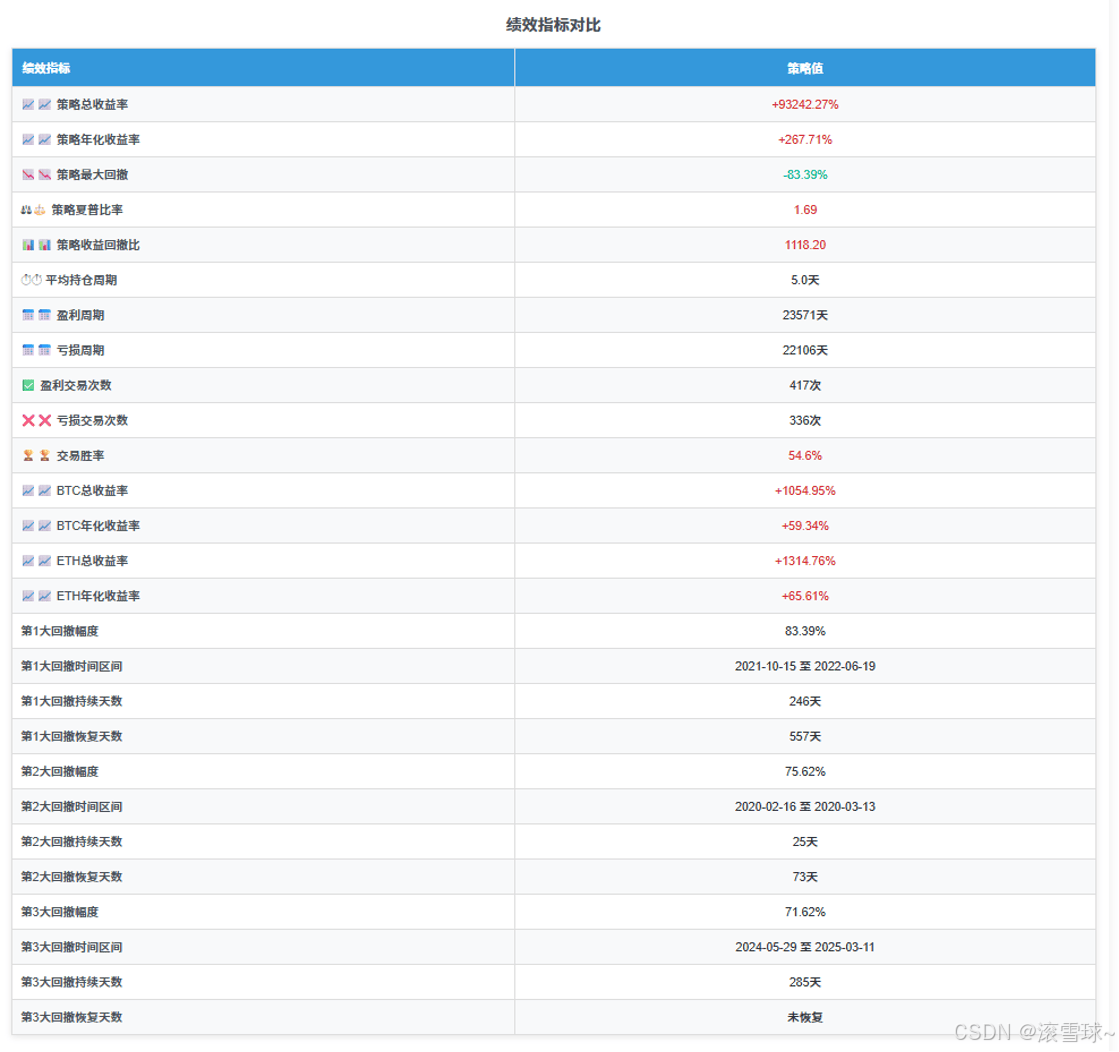Click the 1.69 Sharpe ratio value
Screen dimensions: 1119x1052
tap(805, 210)
